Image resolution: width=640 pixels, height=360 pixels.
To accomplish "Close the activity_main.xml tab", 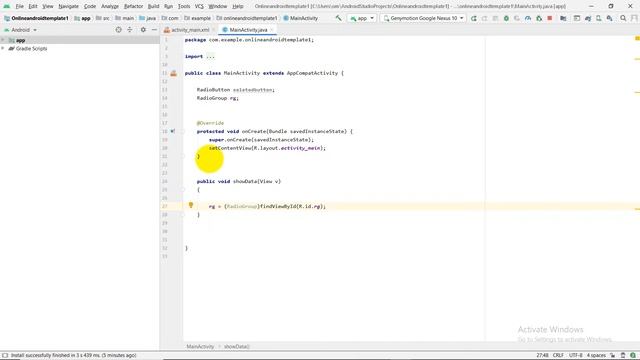I will 213,30.
